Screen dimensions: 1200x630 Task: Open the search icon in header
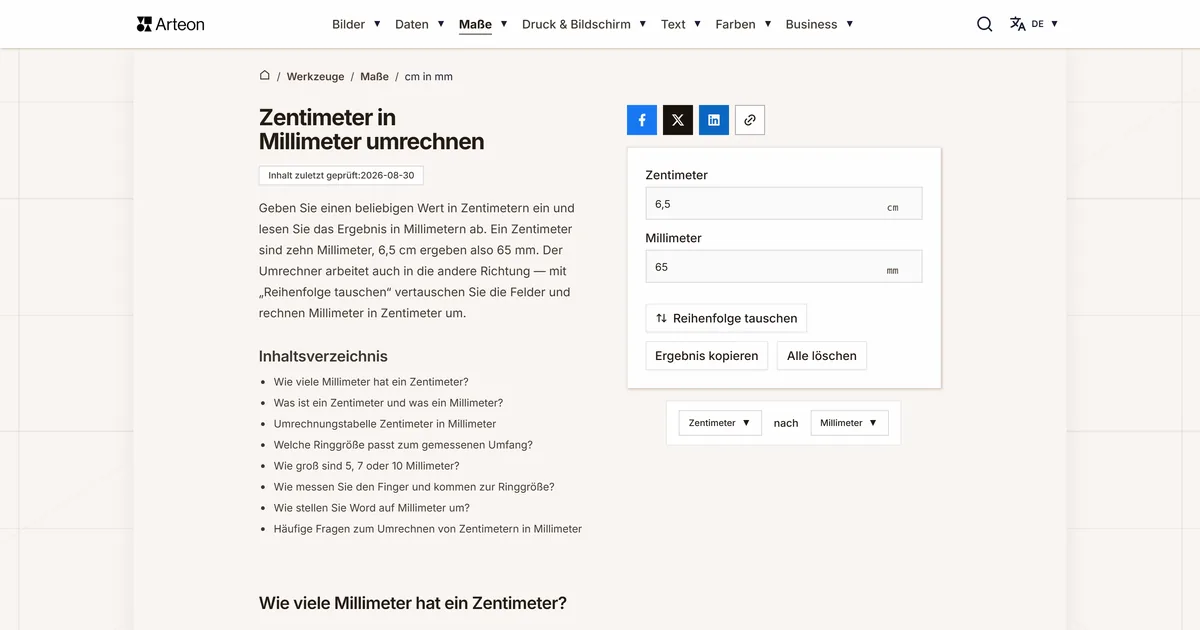(985, 24)
